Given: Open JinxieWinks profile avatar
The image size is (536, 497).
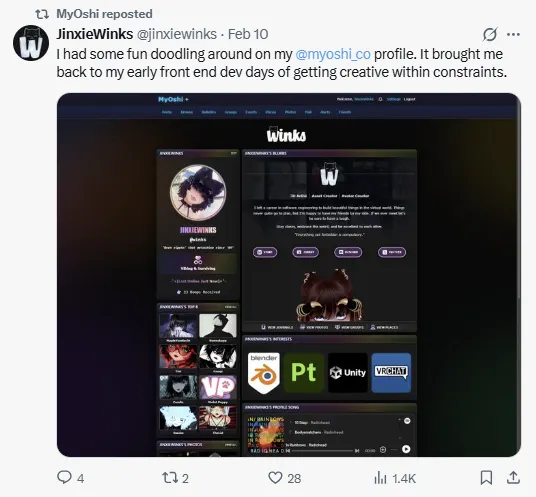Looking at the screenshot, I should point(31,43).
